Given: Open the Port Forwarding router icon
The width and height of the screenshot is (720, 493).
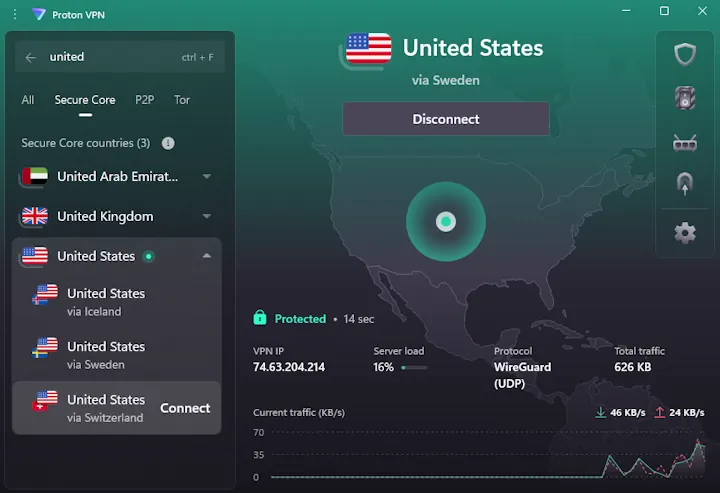Looking at the screenshot, I should (x=685, y=143).
